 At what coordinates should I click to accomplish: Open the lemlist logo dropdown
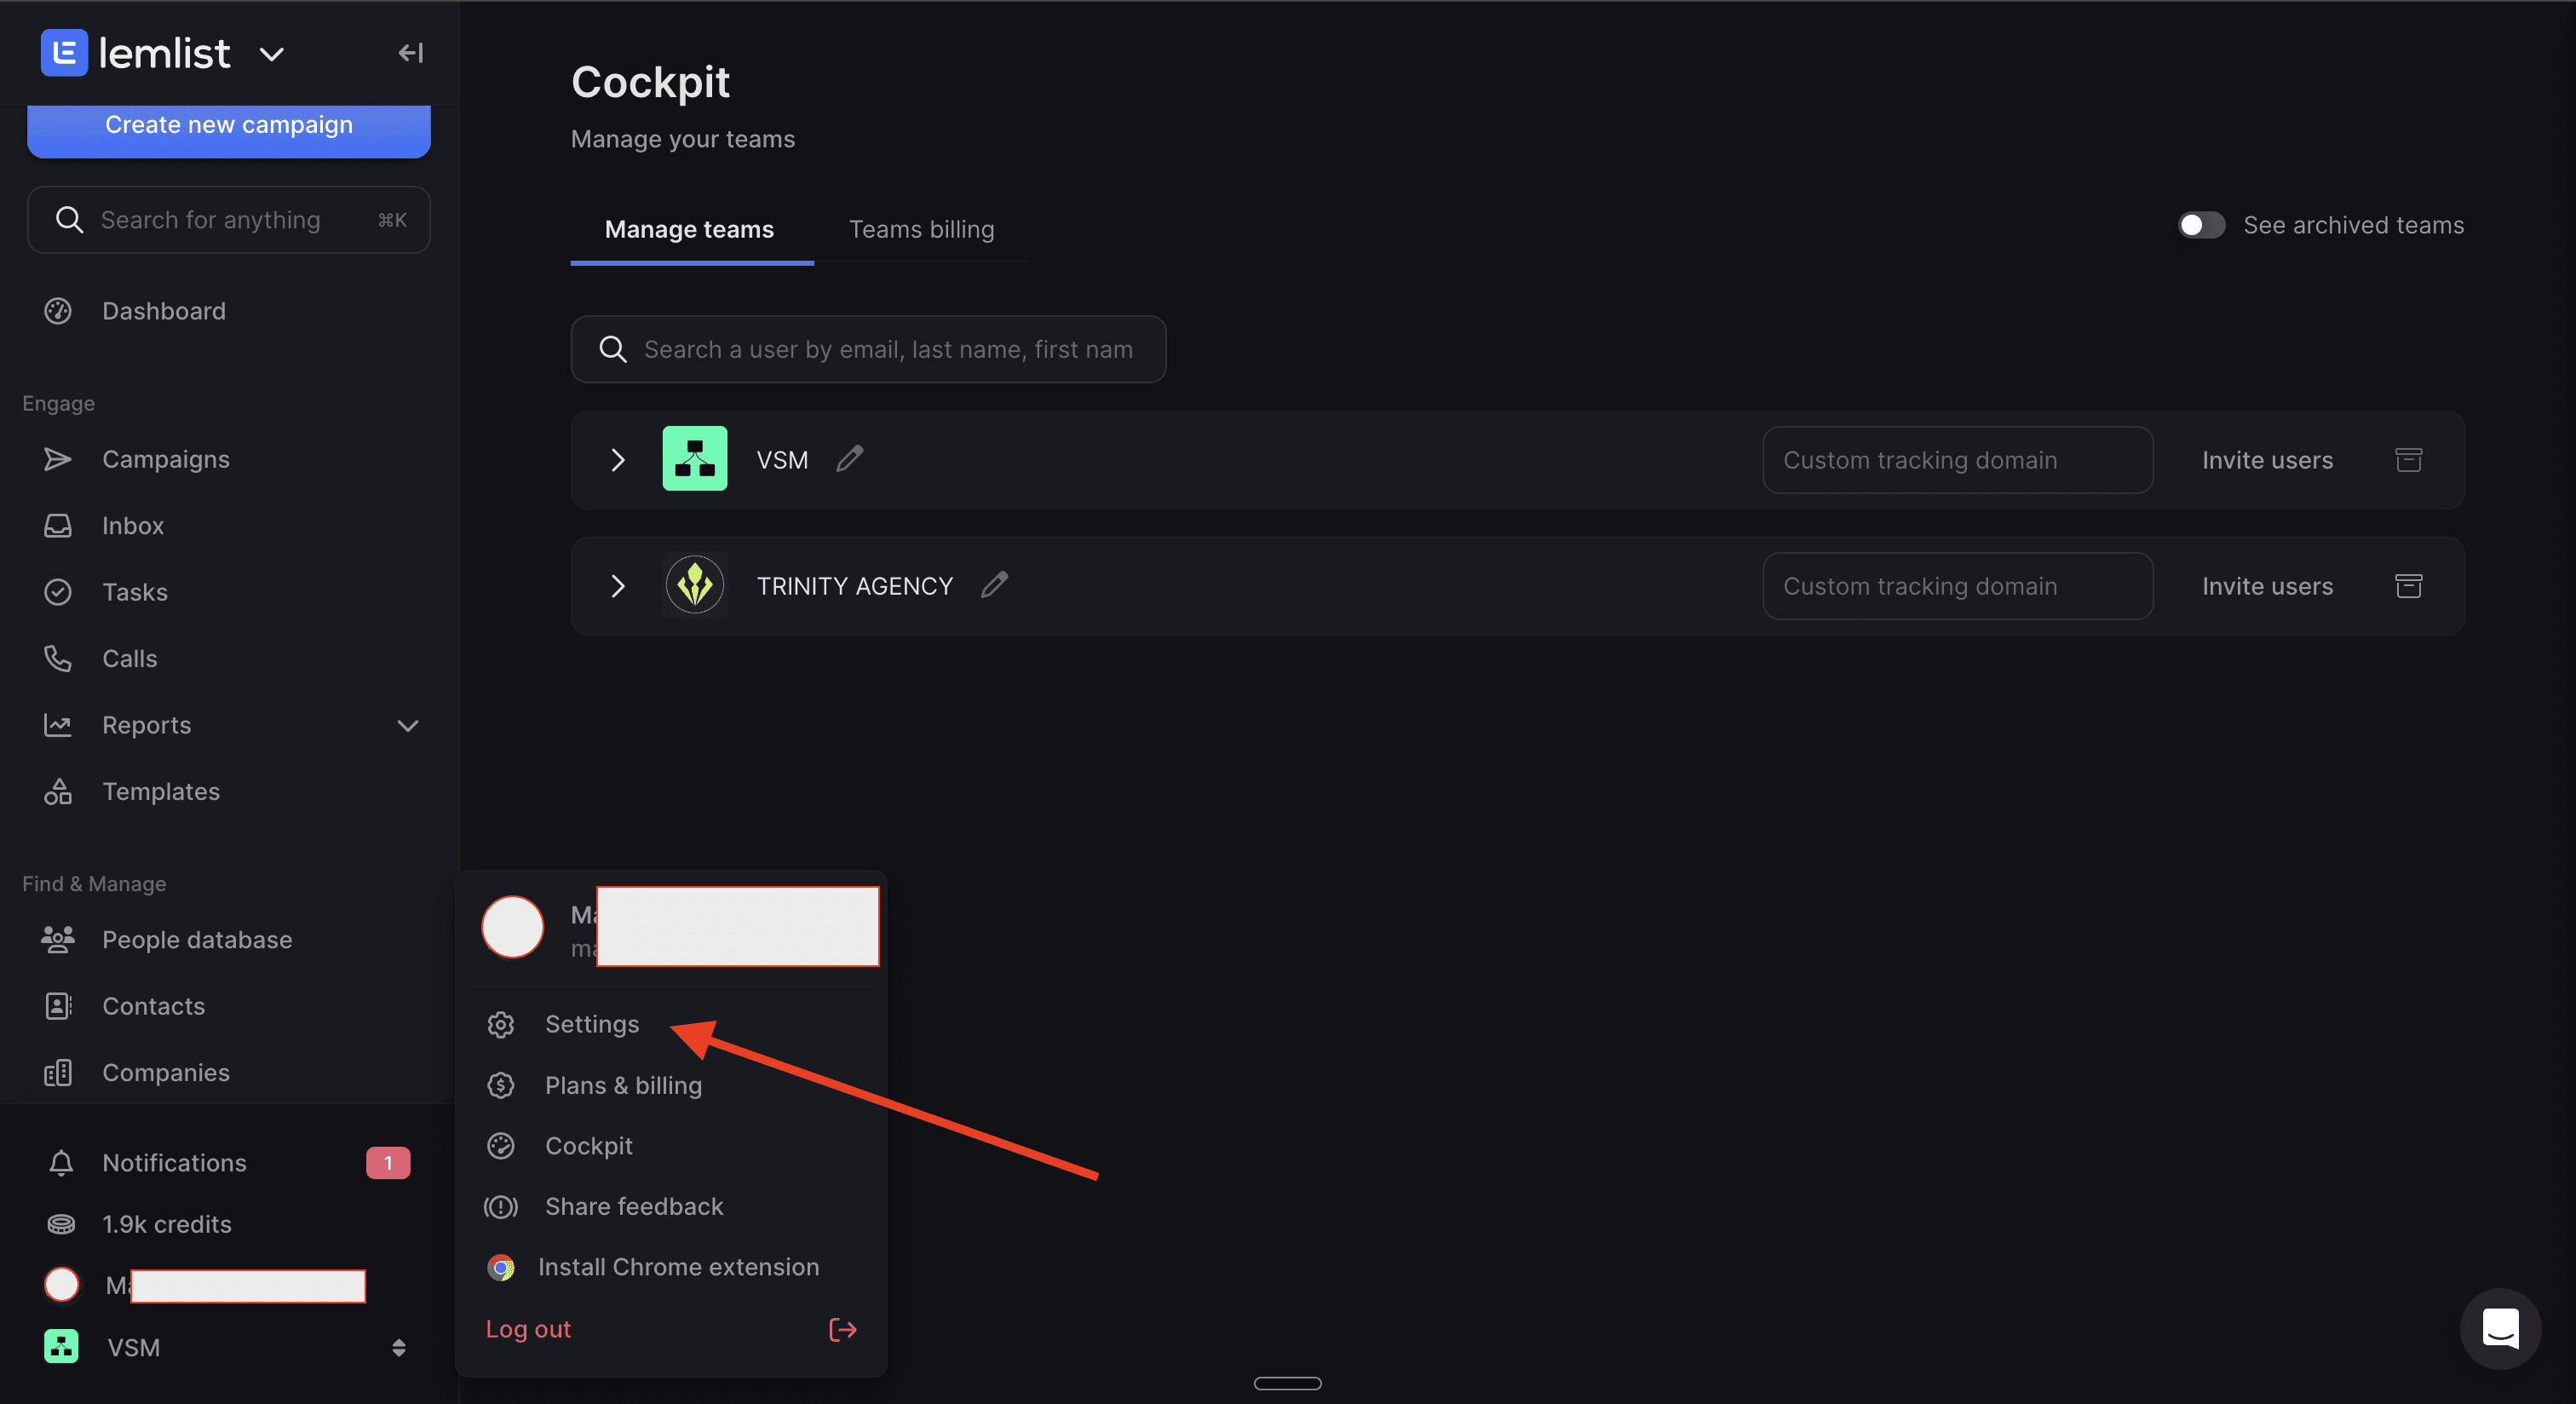click(x=272, y=54)
